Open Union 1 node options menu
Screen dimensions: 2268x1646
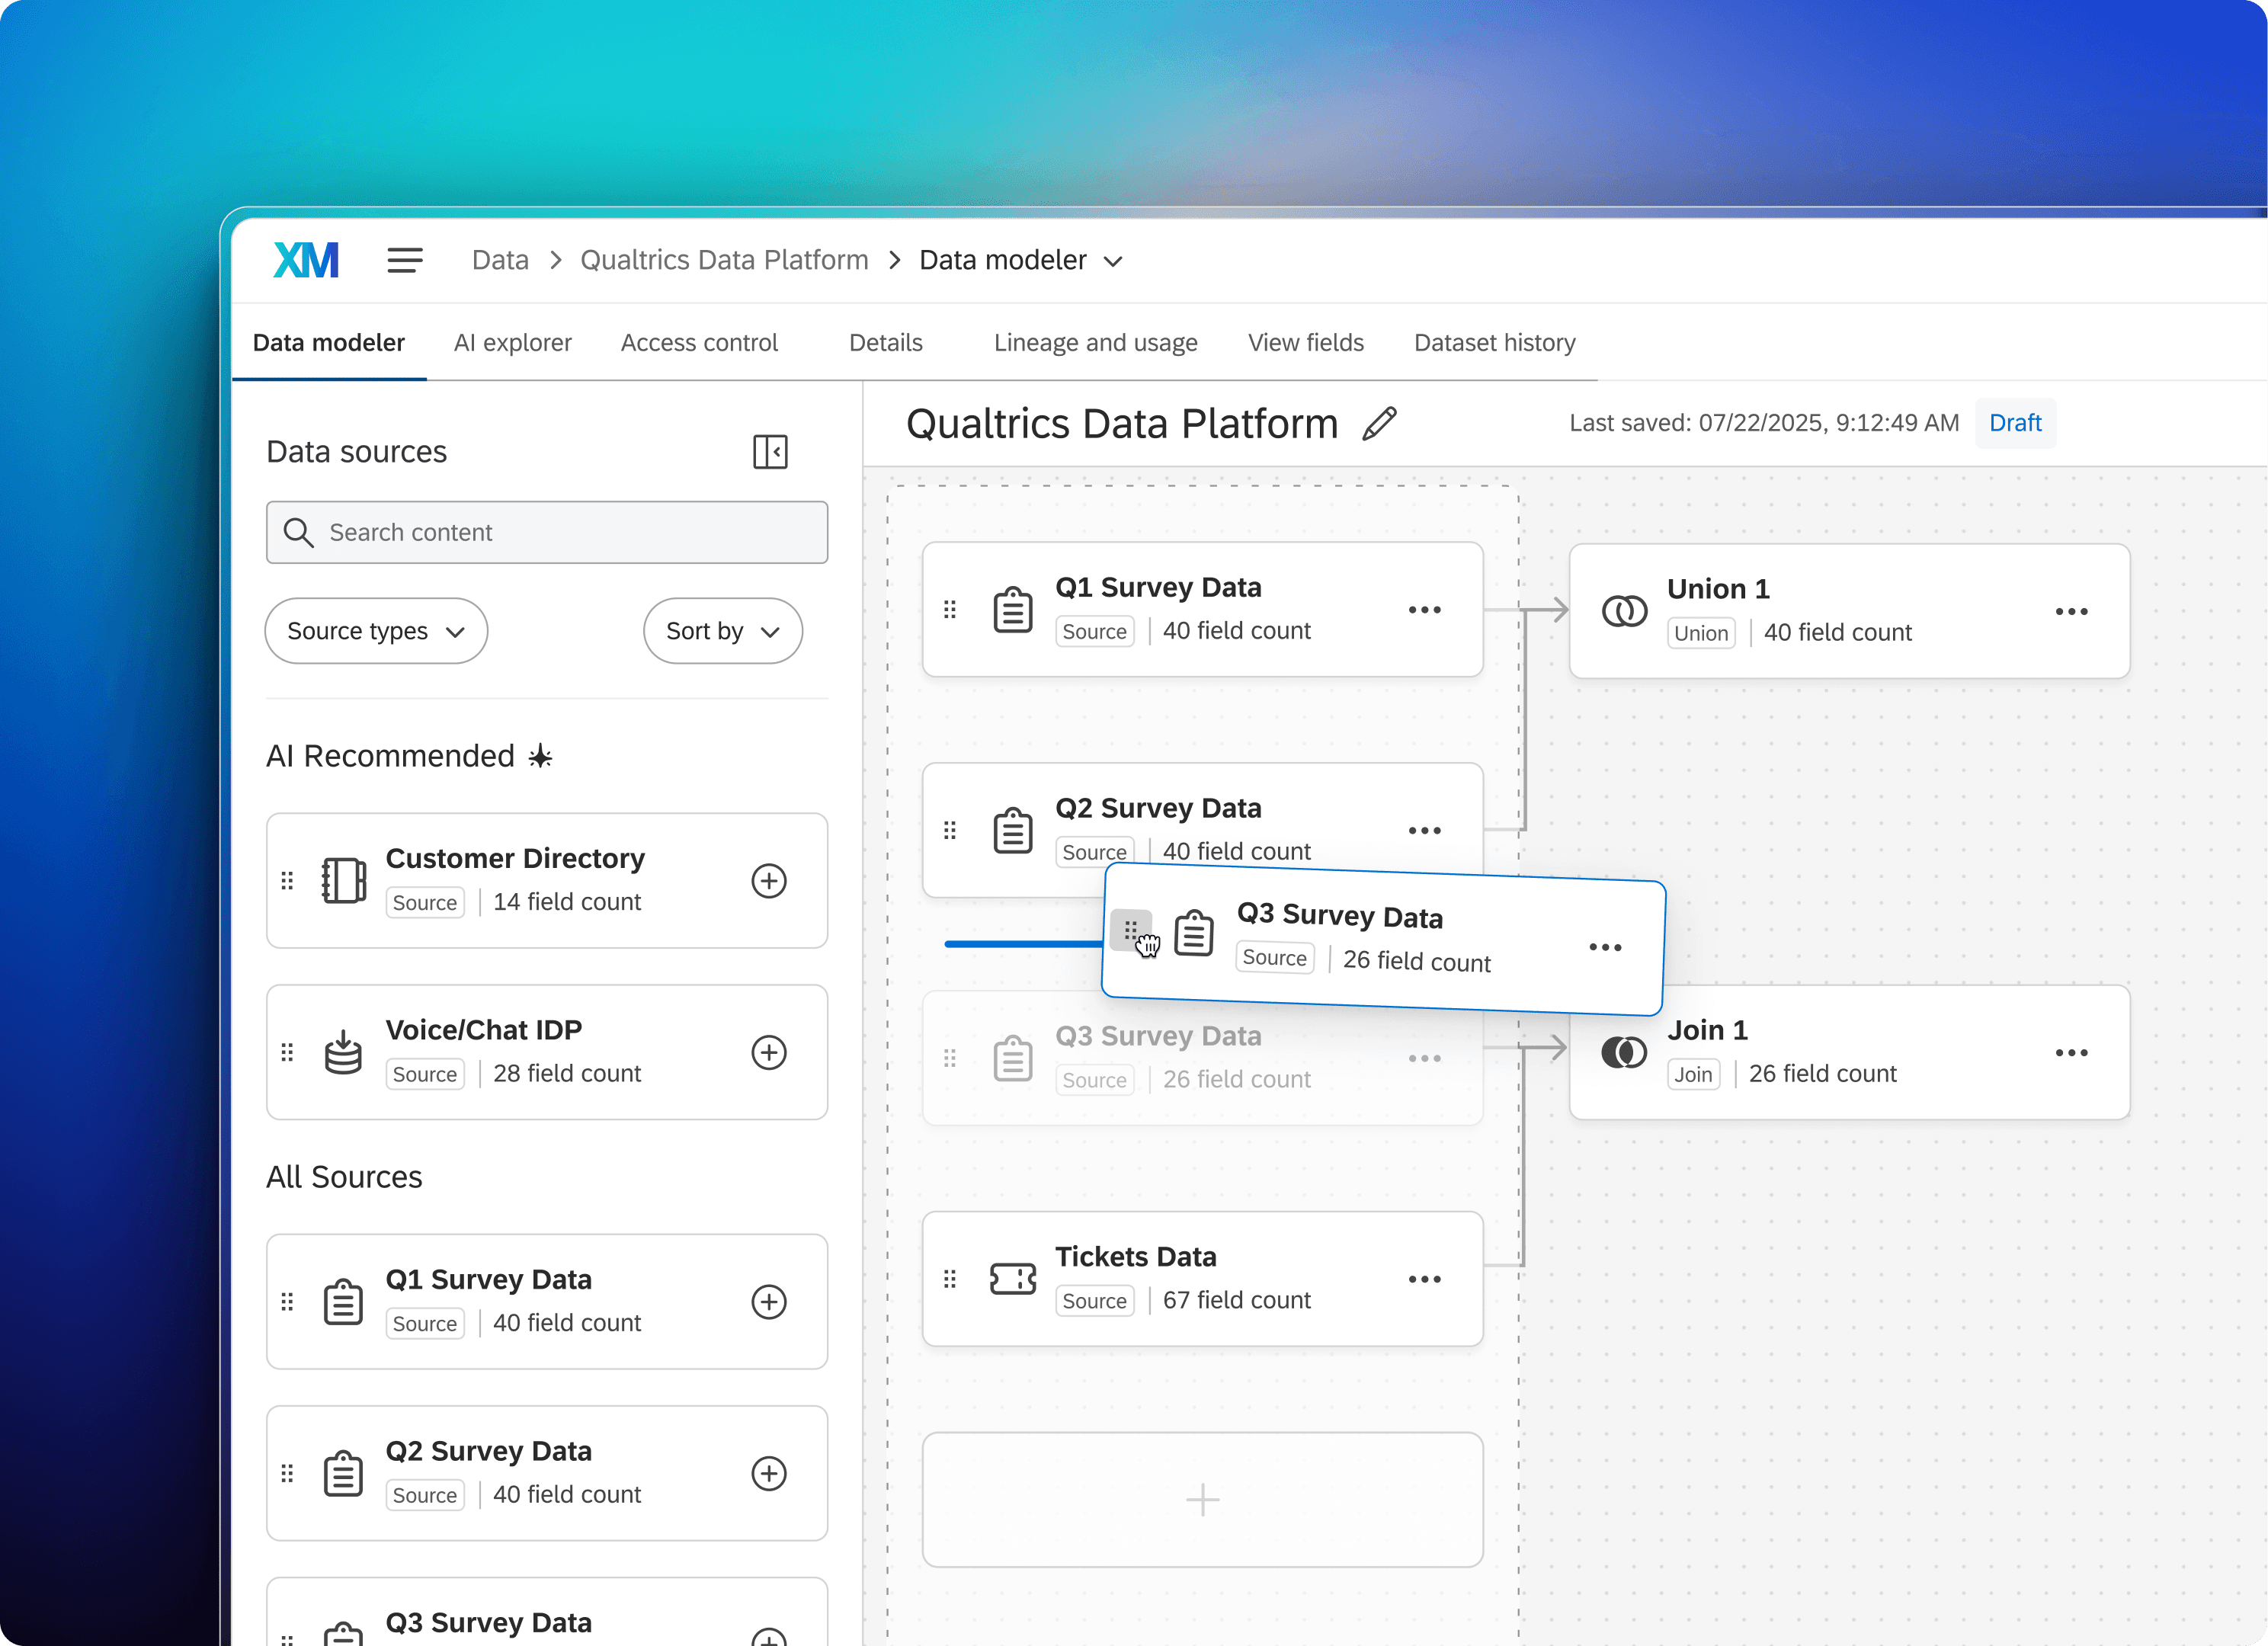point(2071,611)
